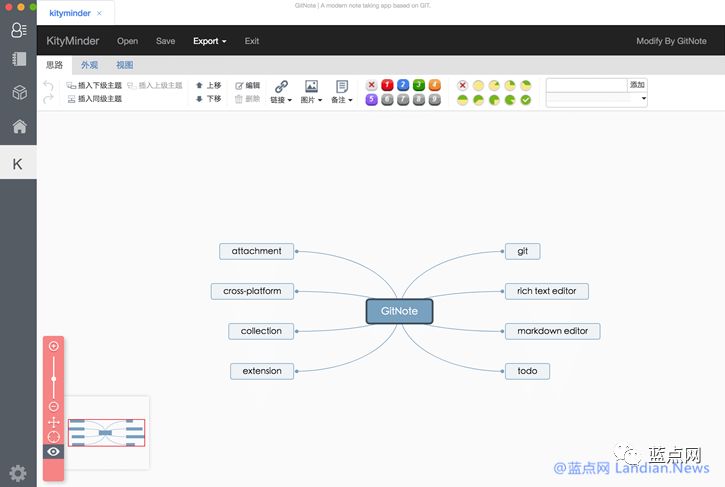Viewport: 725px width, 487px height.
Task: Close the kityminder tab
Action: tap(99, 13)
